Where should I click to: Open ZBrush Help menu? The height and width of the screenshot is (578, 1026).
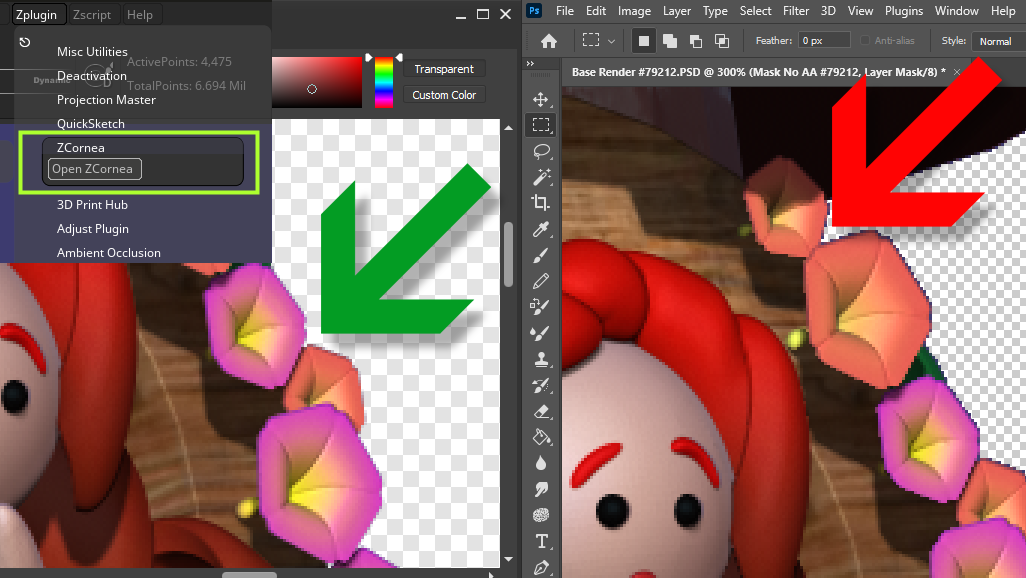(x=139, y=14)
